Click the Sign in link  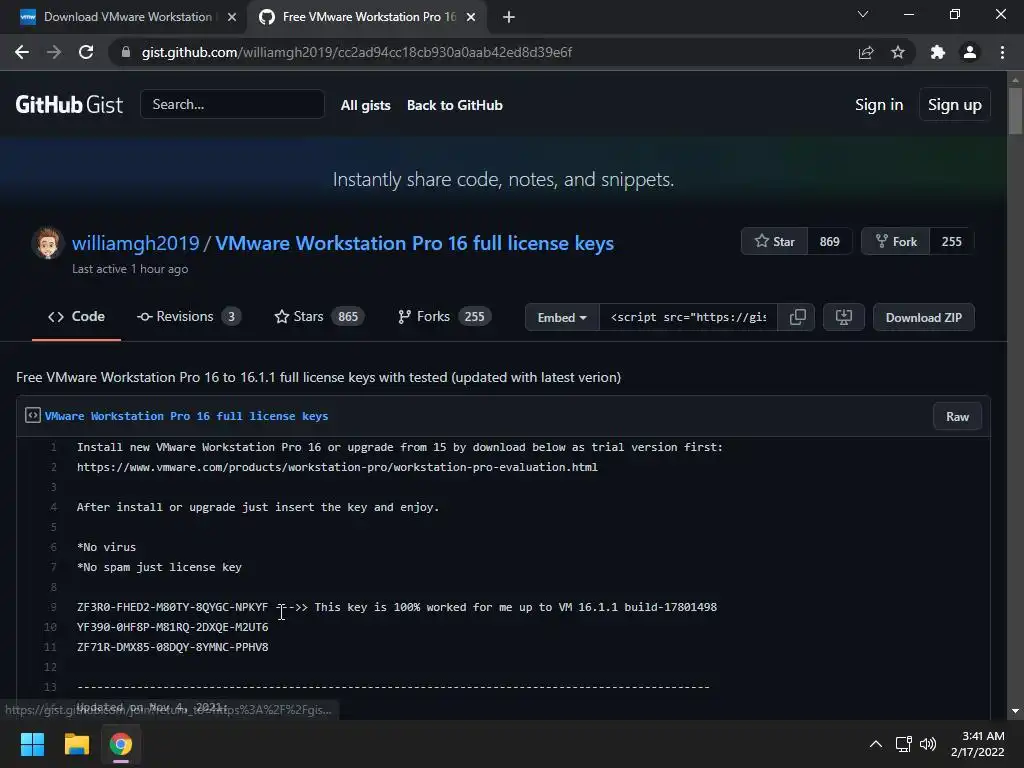[879, 104]
